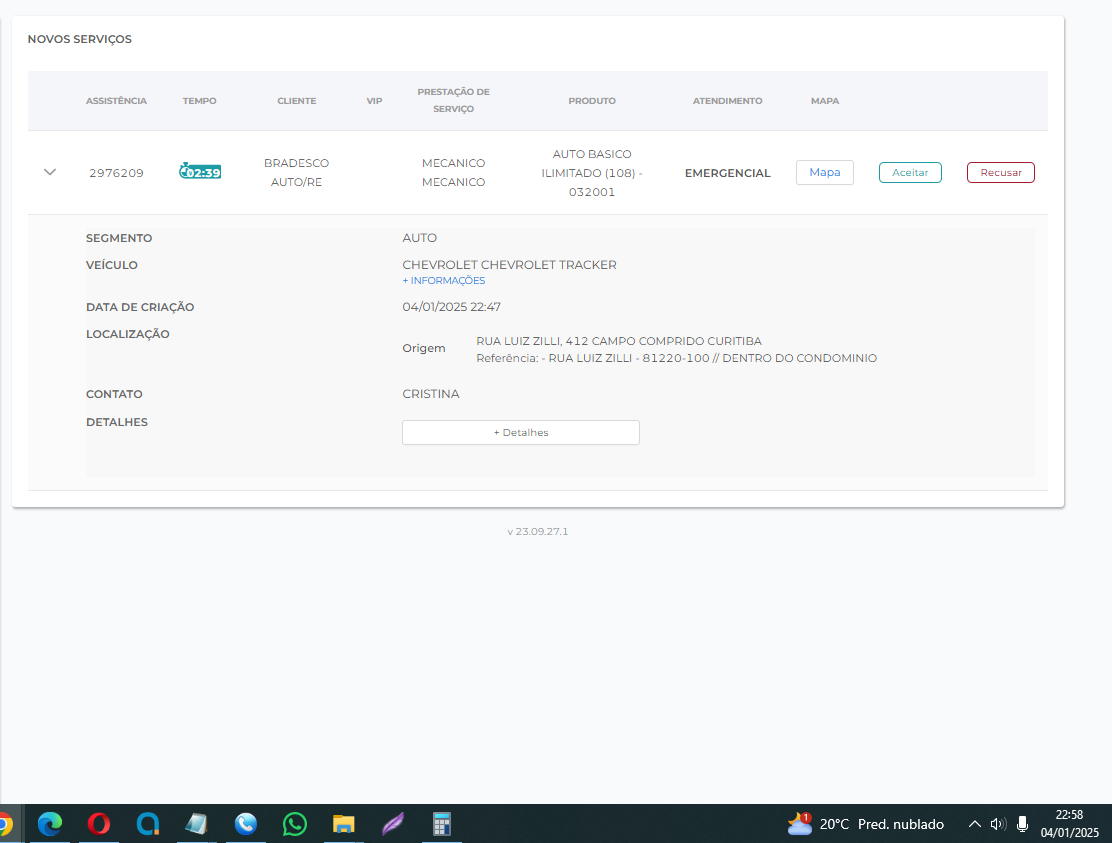Launch WhatsApp from the taskbar

tap(295, 824)
